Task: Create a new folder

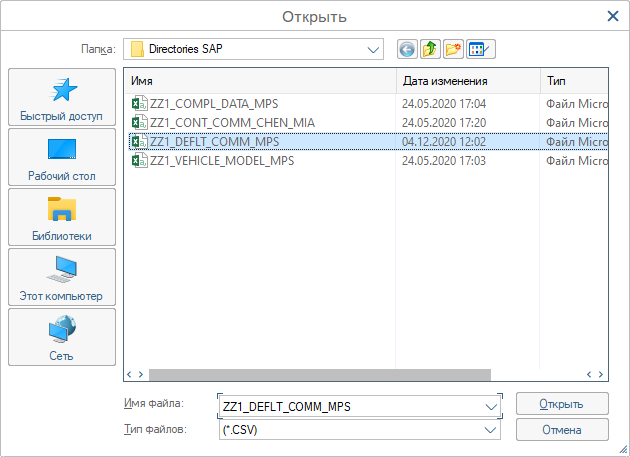Action: 453,49
